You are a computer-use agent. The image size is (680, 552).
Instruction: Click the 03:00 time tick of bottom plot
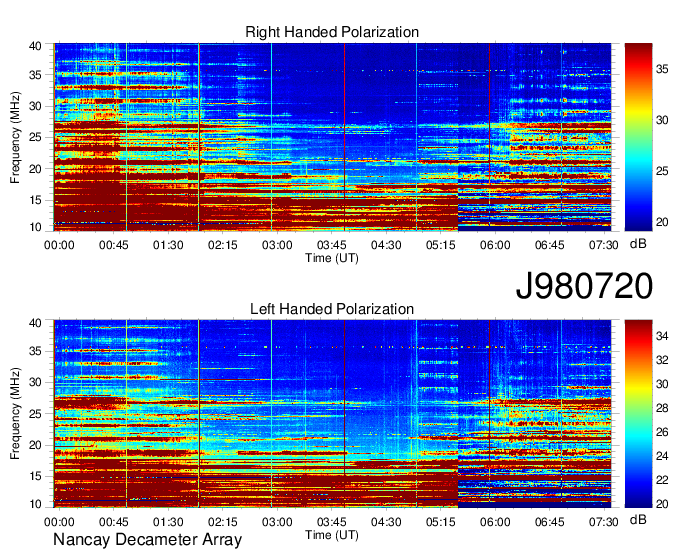pyautogui.click(x=277, y=522)
